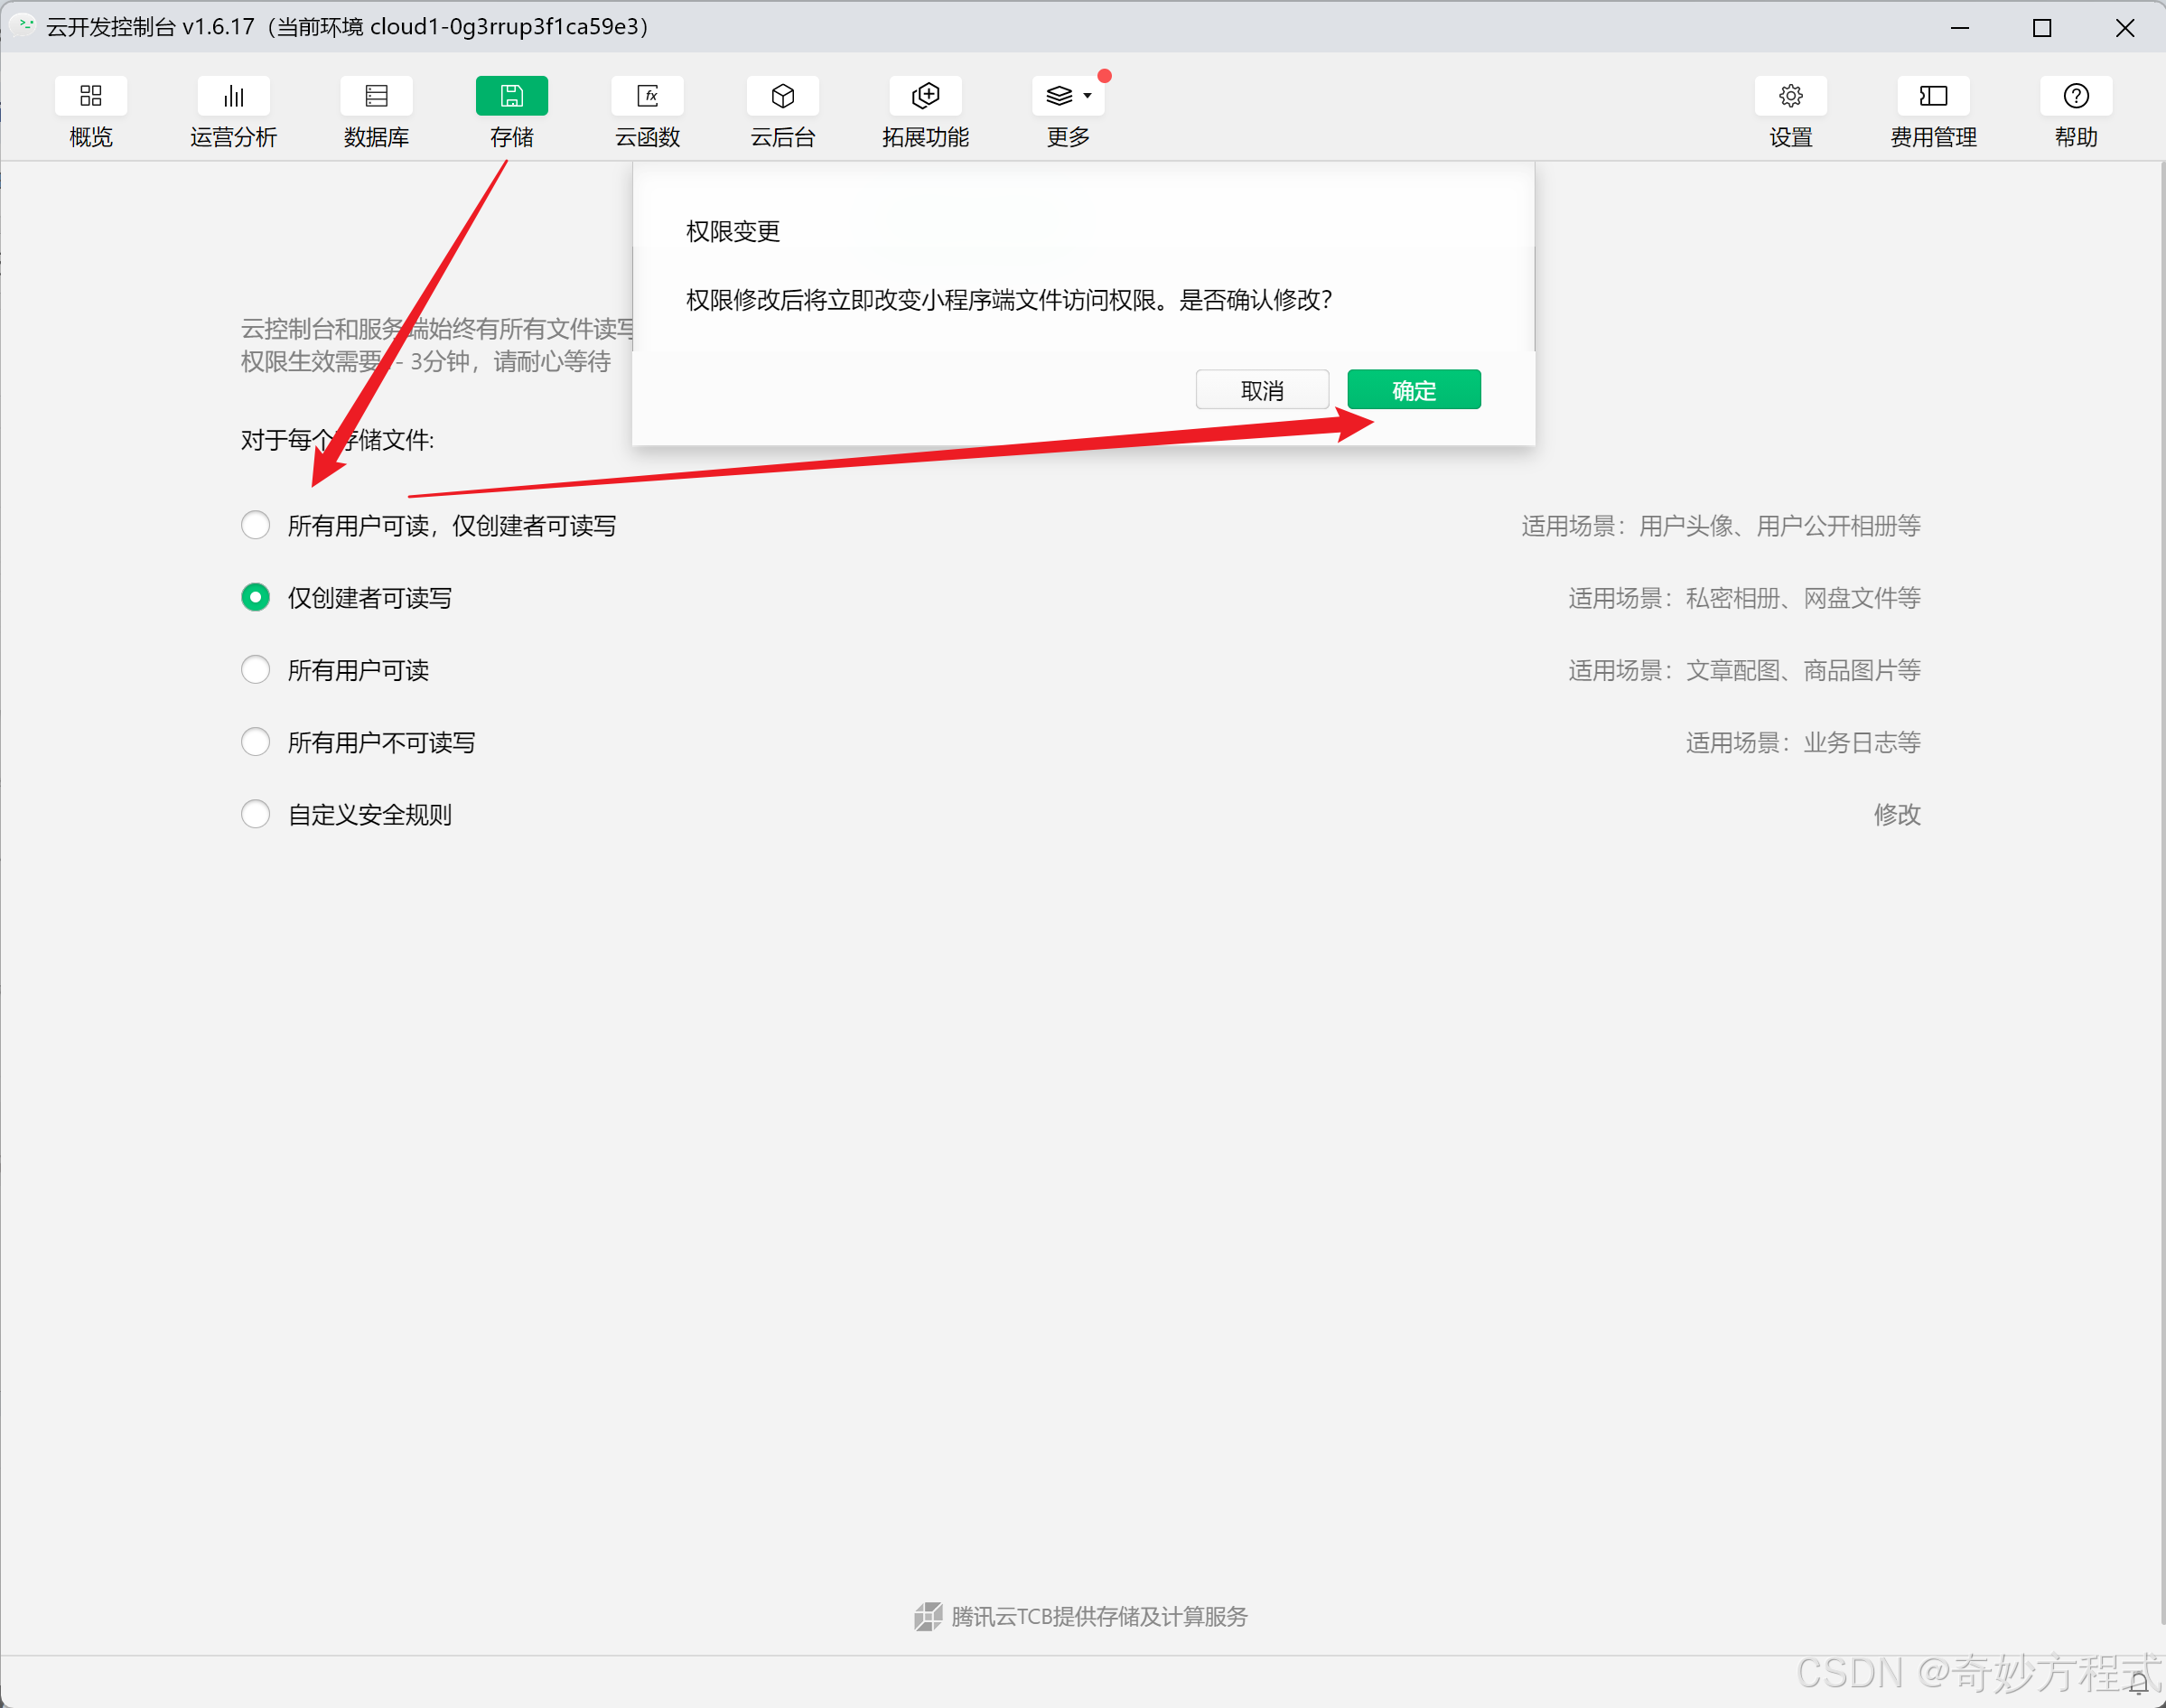The width and height of the screenshot is (2166, 1708).
Task: Click the green 确定 confirm button
Action: point(1413,390)
